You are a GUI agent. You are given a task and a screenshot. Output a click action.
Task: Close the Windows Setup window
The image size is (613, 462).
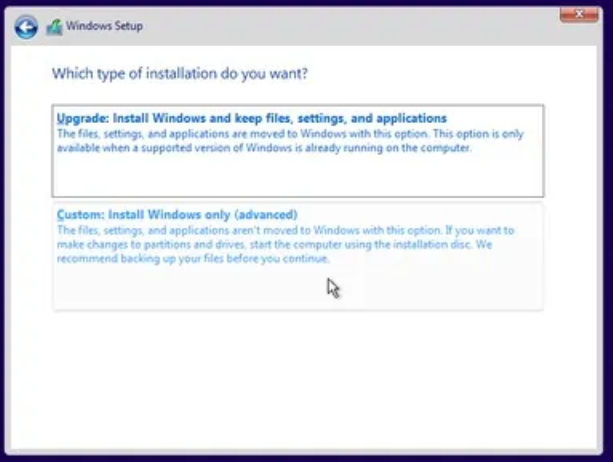pyautogui.click(x=579, y=15)
